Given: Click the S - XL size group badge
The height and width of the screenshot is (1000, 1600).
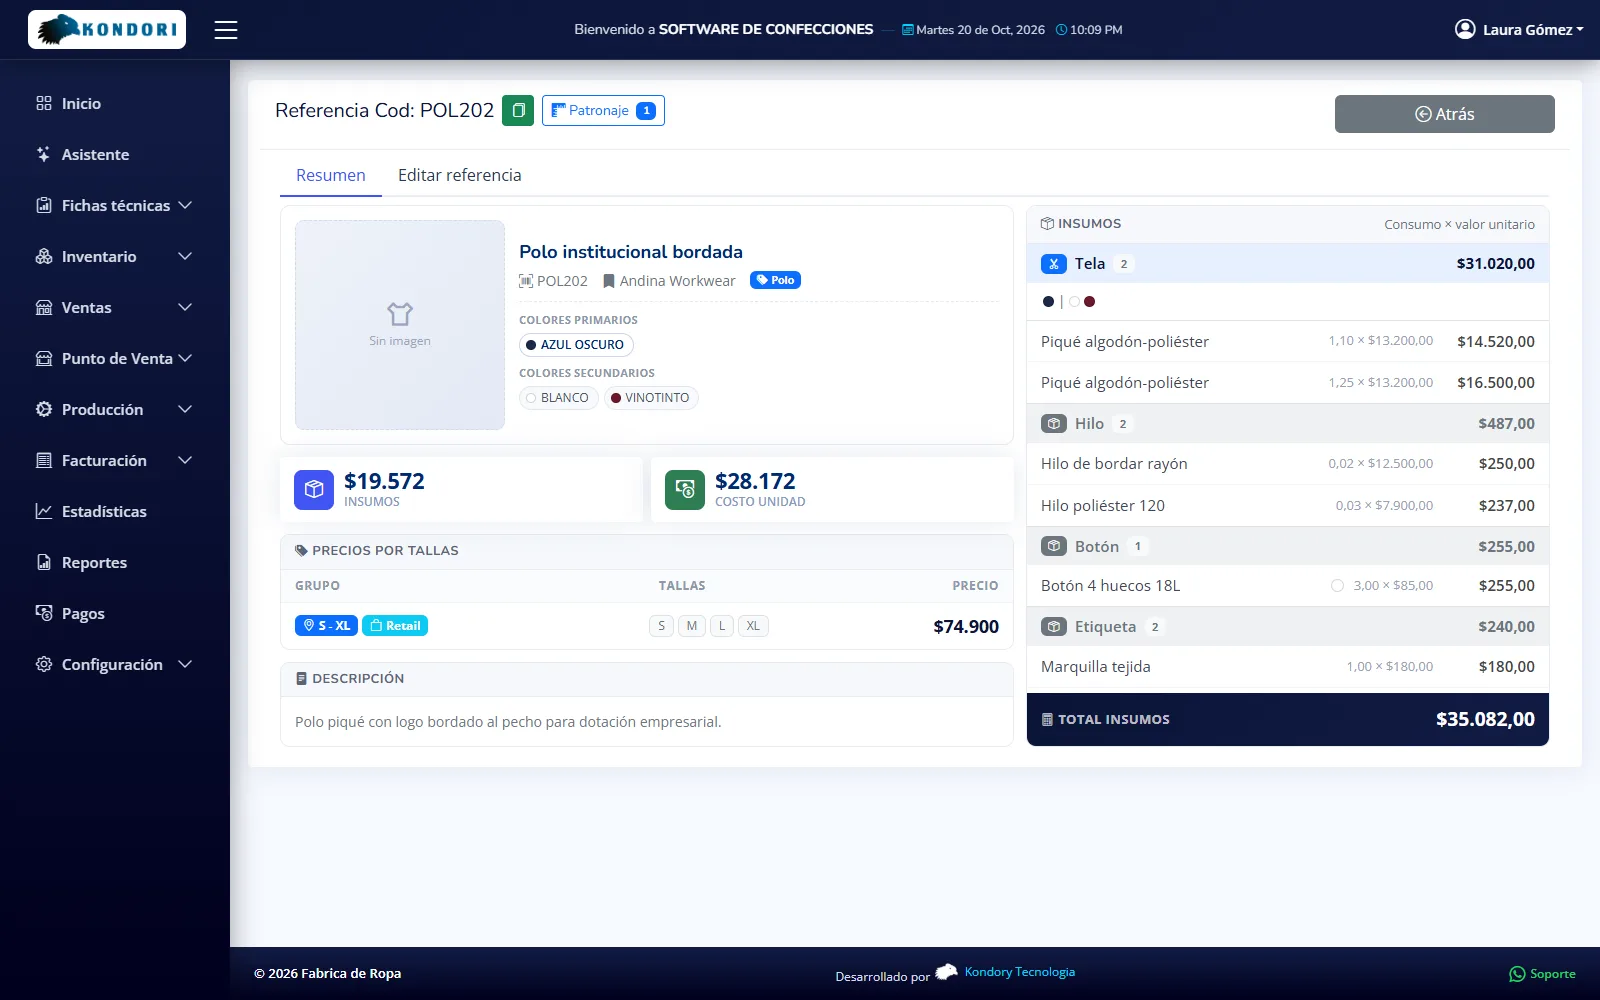Looking at the screenshot, I should [326, 626].
